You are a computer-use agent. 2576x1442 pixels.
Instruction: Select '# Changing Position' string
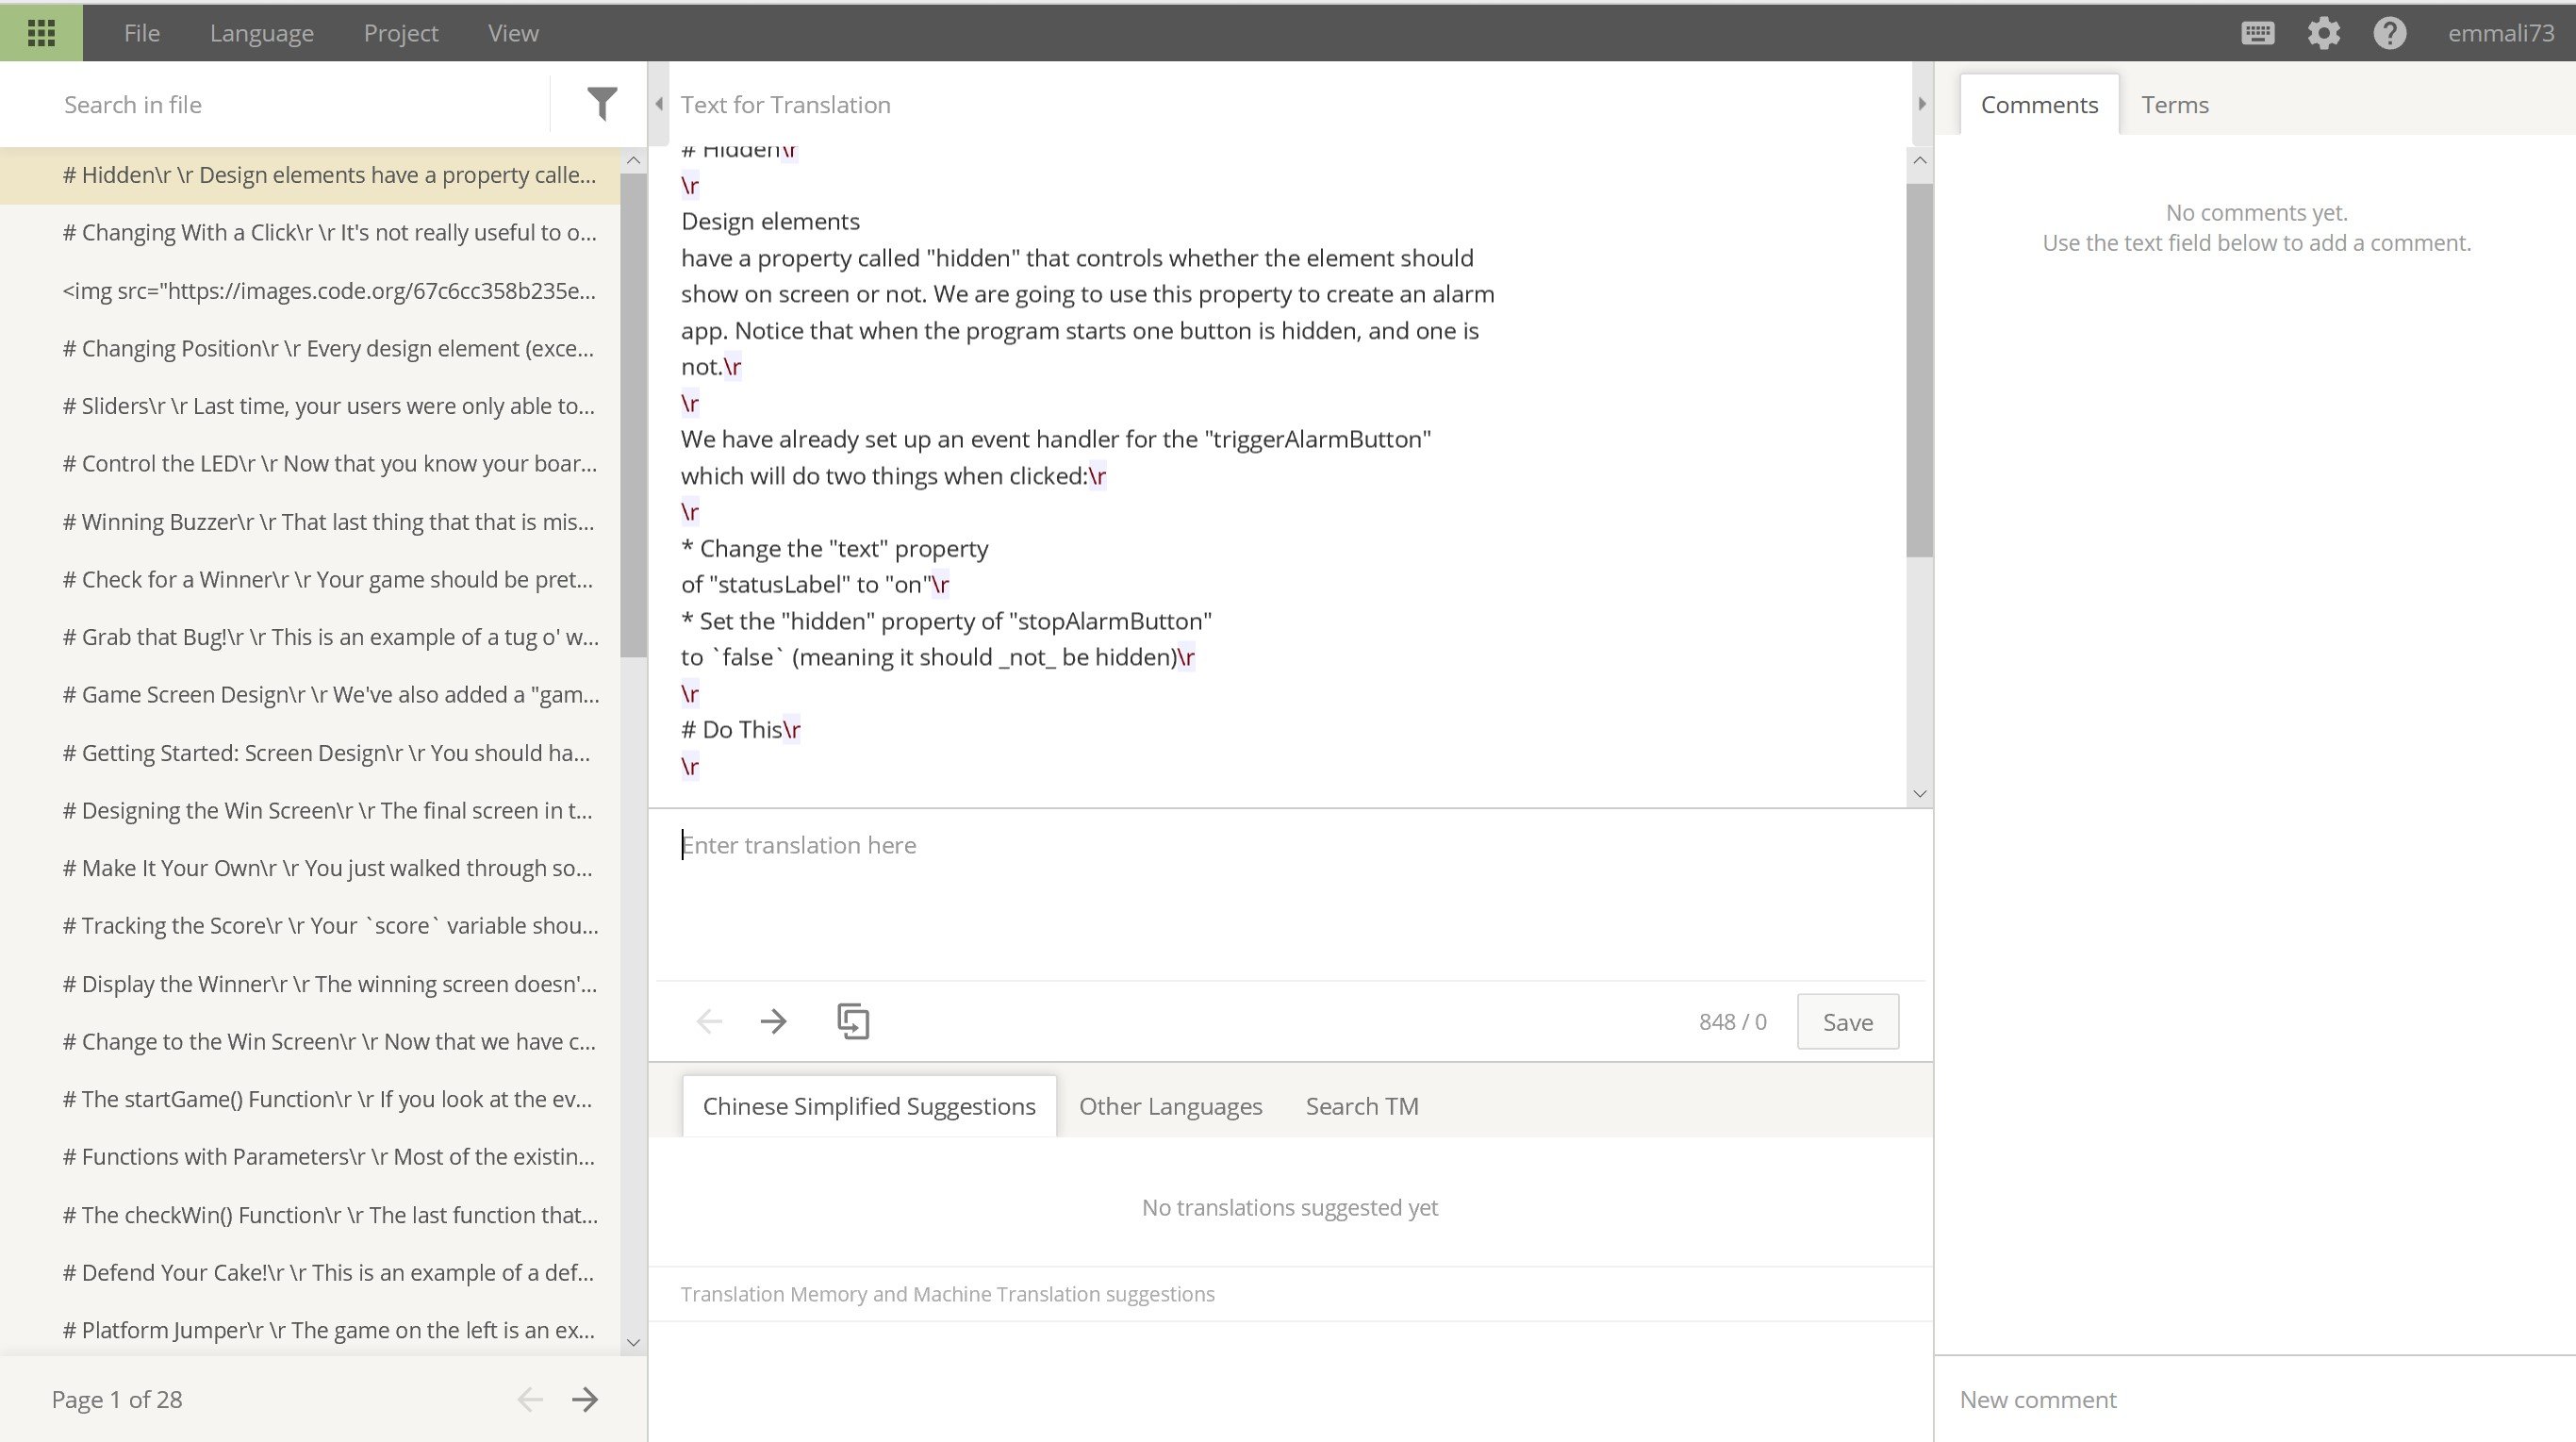(x=310, y=348)
